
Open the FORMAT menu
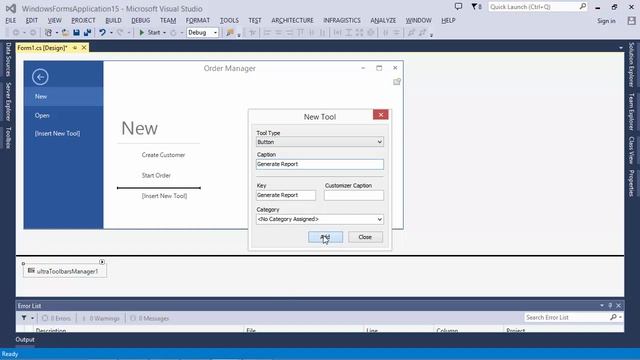point(198,20)
